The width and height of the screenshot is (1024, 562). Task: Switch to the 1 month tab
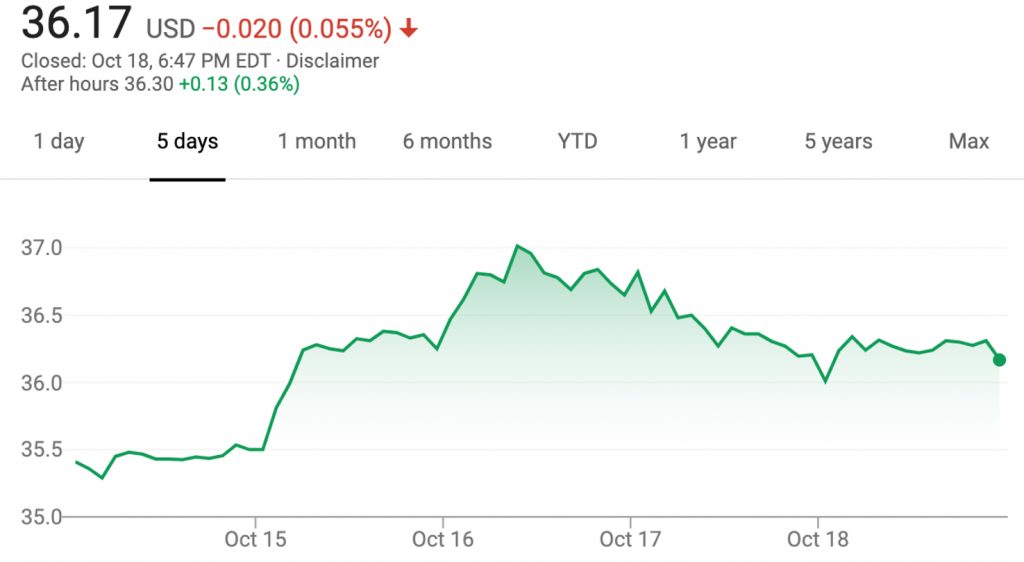click(x=317, y=141)
